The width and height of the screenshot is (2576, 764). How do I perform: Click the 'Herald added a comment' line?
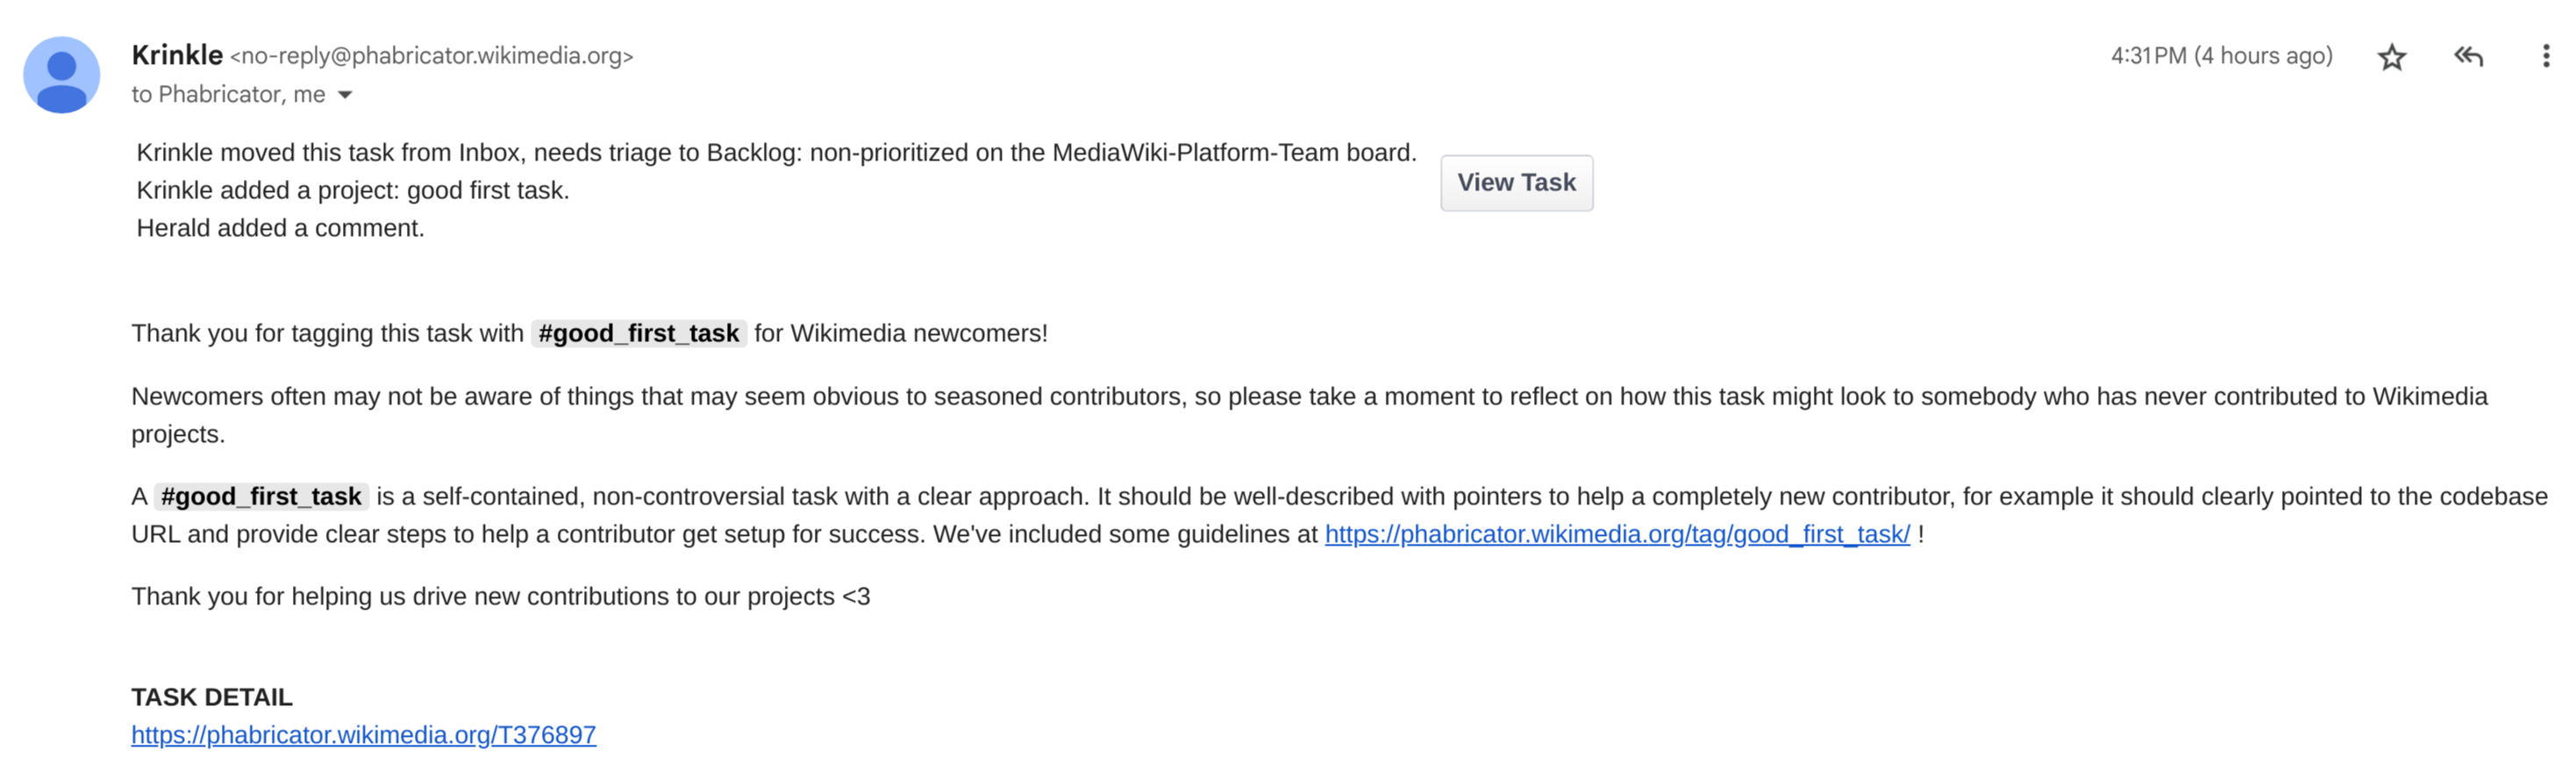(280, 228)
